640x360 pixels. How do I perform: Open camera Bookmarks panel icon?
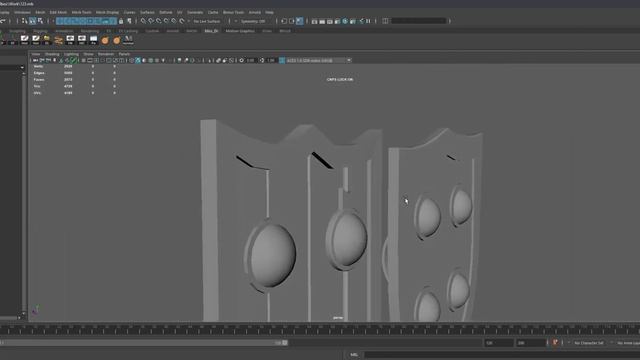55,60
